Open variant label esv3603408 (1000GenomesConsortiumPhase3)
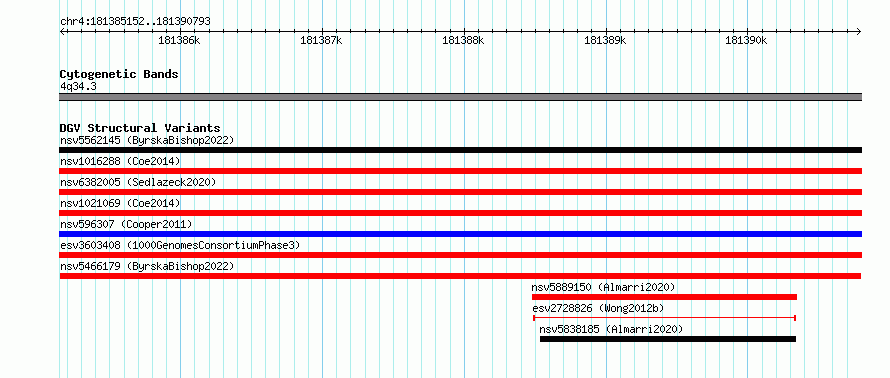The height and width of the screenshot is (378, 890). tap(180, 245)
